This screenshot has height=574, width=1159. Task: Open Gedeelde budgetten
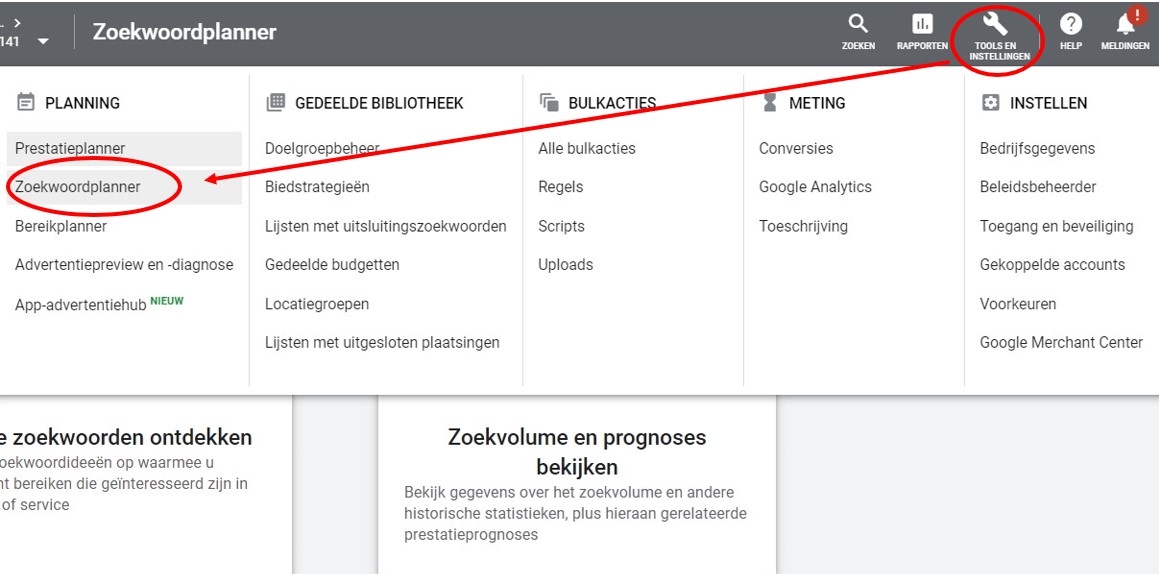click(x=333, y=264)
